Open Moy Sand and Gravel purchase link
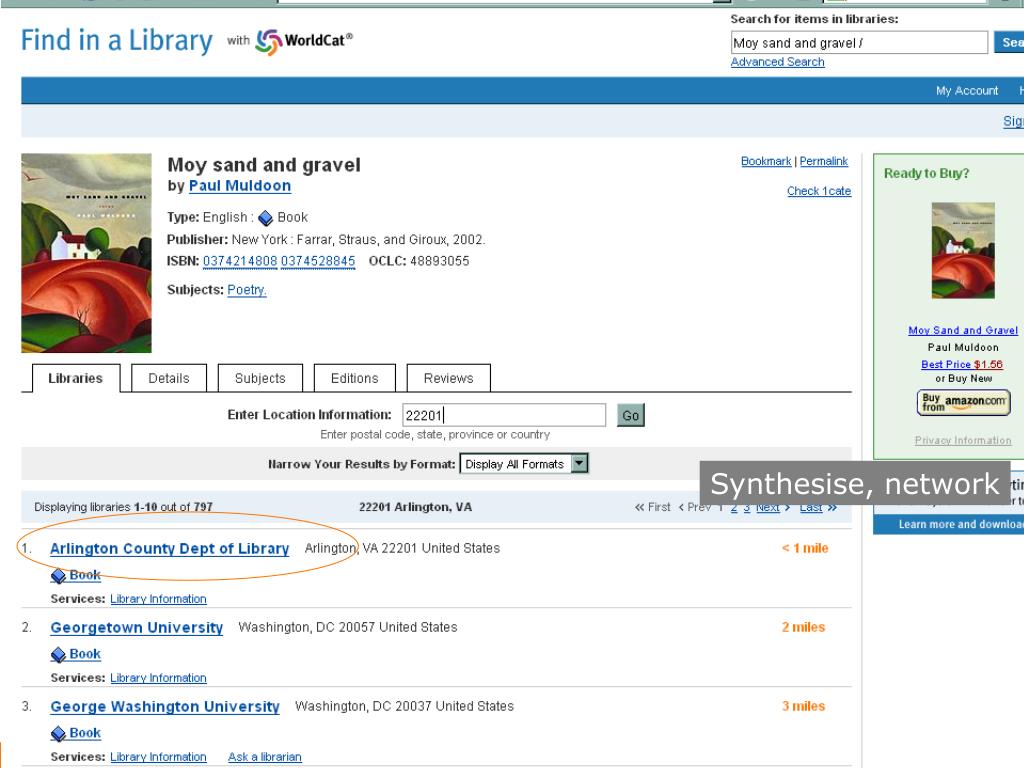This screenshot has width=1024, height=768. pos(963,330)
